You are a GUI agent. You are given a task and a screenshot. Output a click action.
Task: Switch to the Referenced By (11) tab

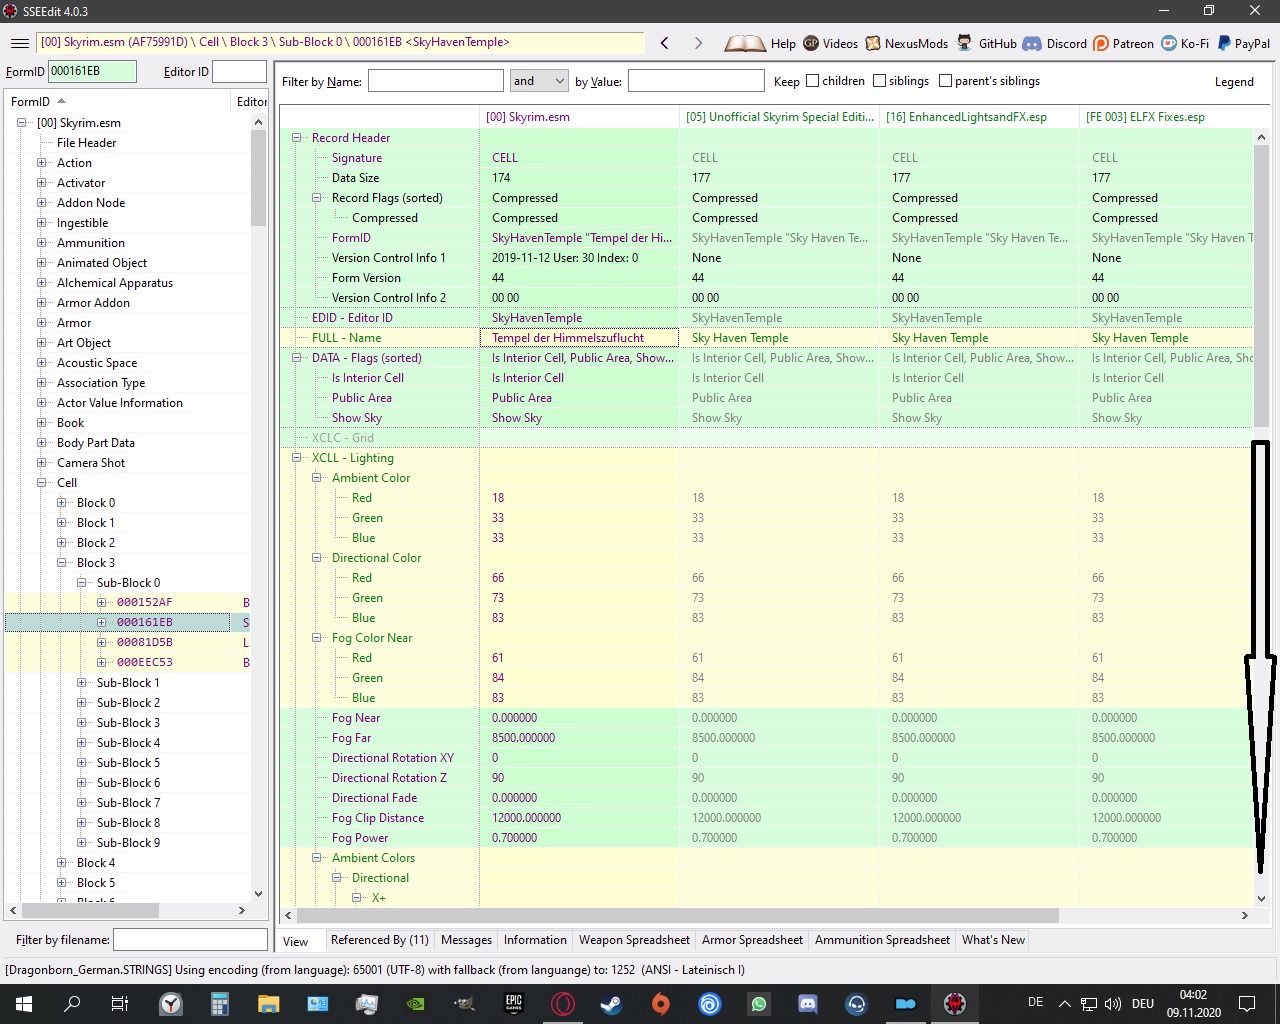point(379,940)
